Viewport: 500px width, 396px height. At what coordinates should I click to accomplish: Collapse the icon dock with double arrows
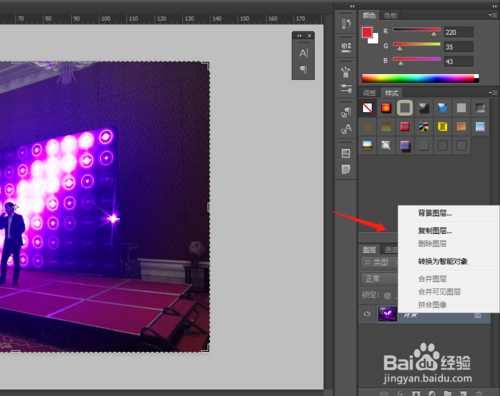tap(352, 6)
